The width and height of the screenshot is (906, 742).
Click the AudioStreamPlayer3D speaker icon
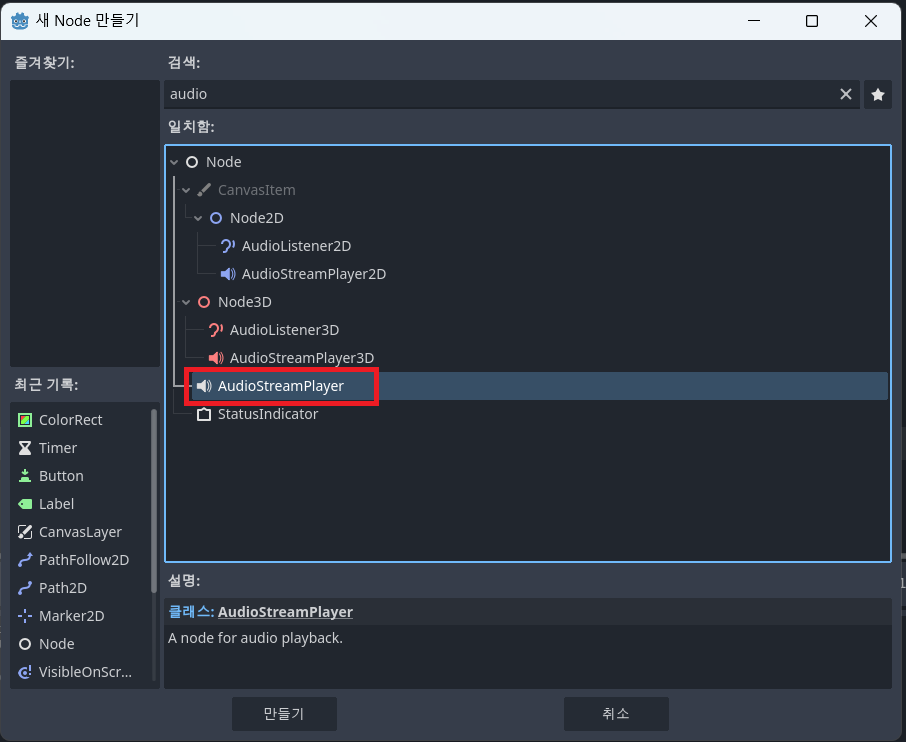pos(216,358)
